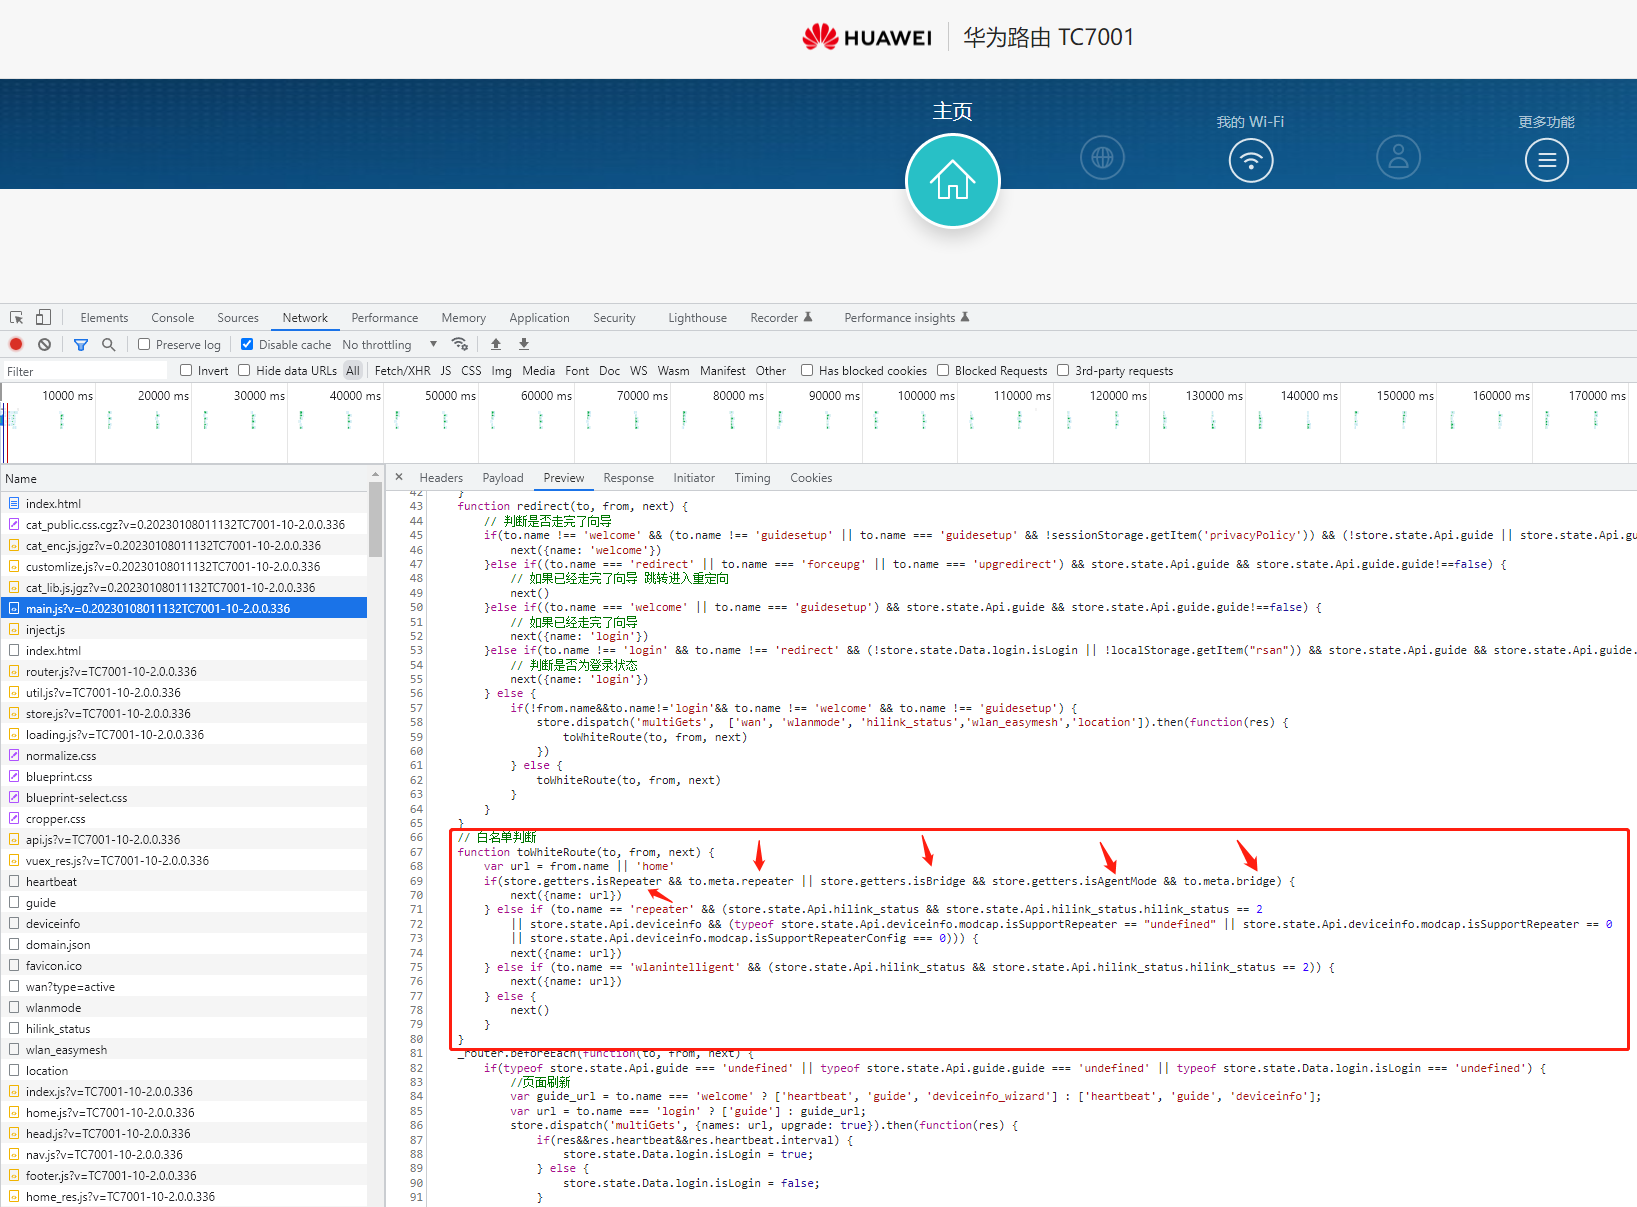Check Blocked Requests checkbox

[x=943, y=370]
